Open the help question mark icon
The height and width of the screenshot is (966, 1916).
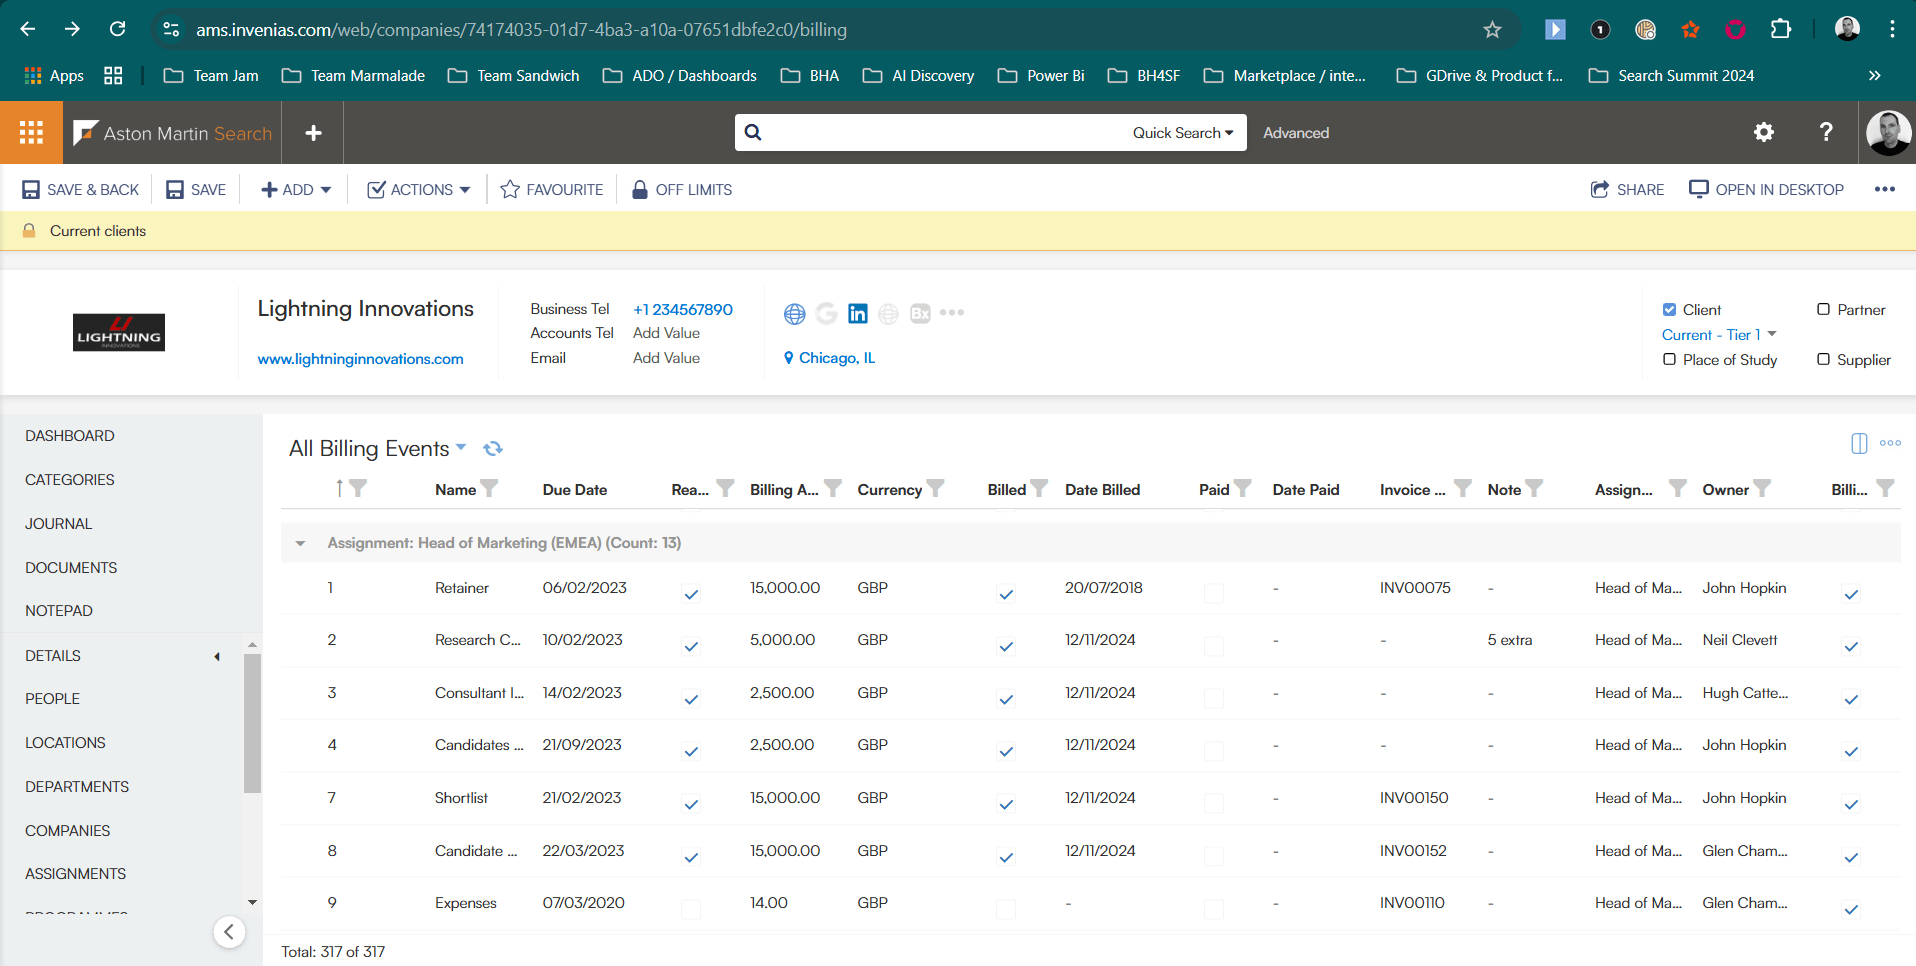tap(1825, 132)
